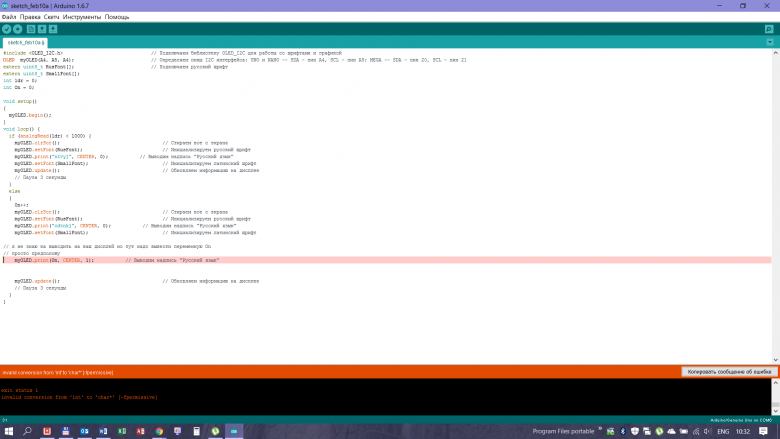Click the ENG language indicator
This screenshot has height=439, width=780.
[x=720, y=431]
